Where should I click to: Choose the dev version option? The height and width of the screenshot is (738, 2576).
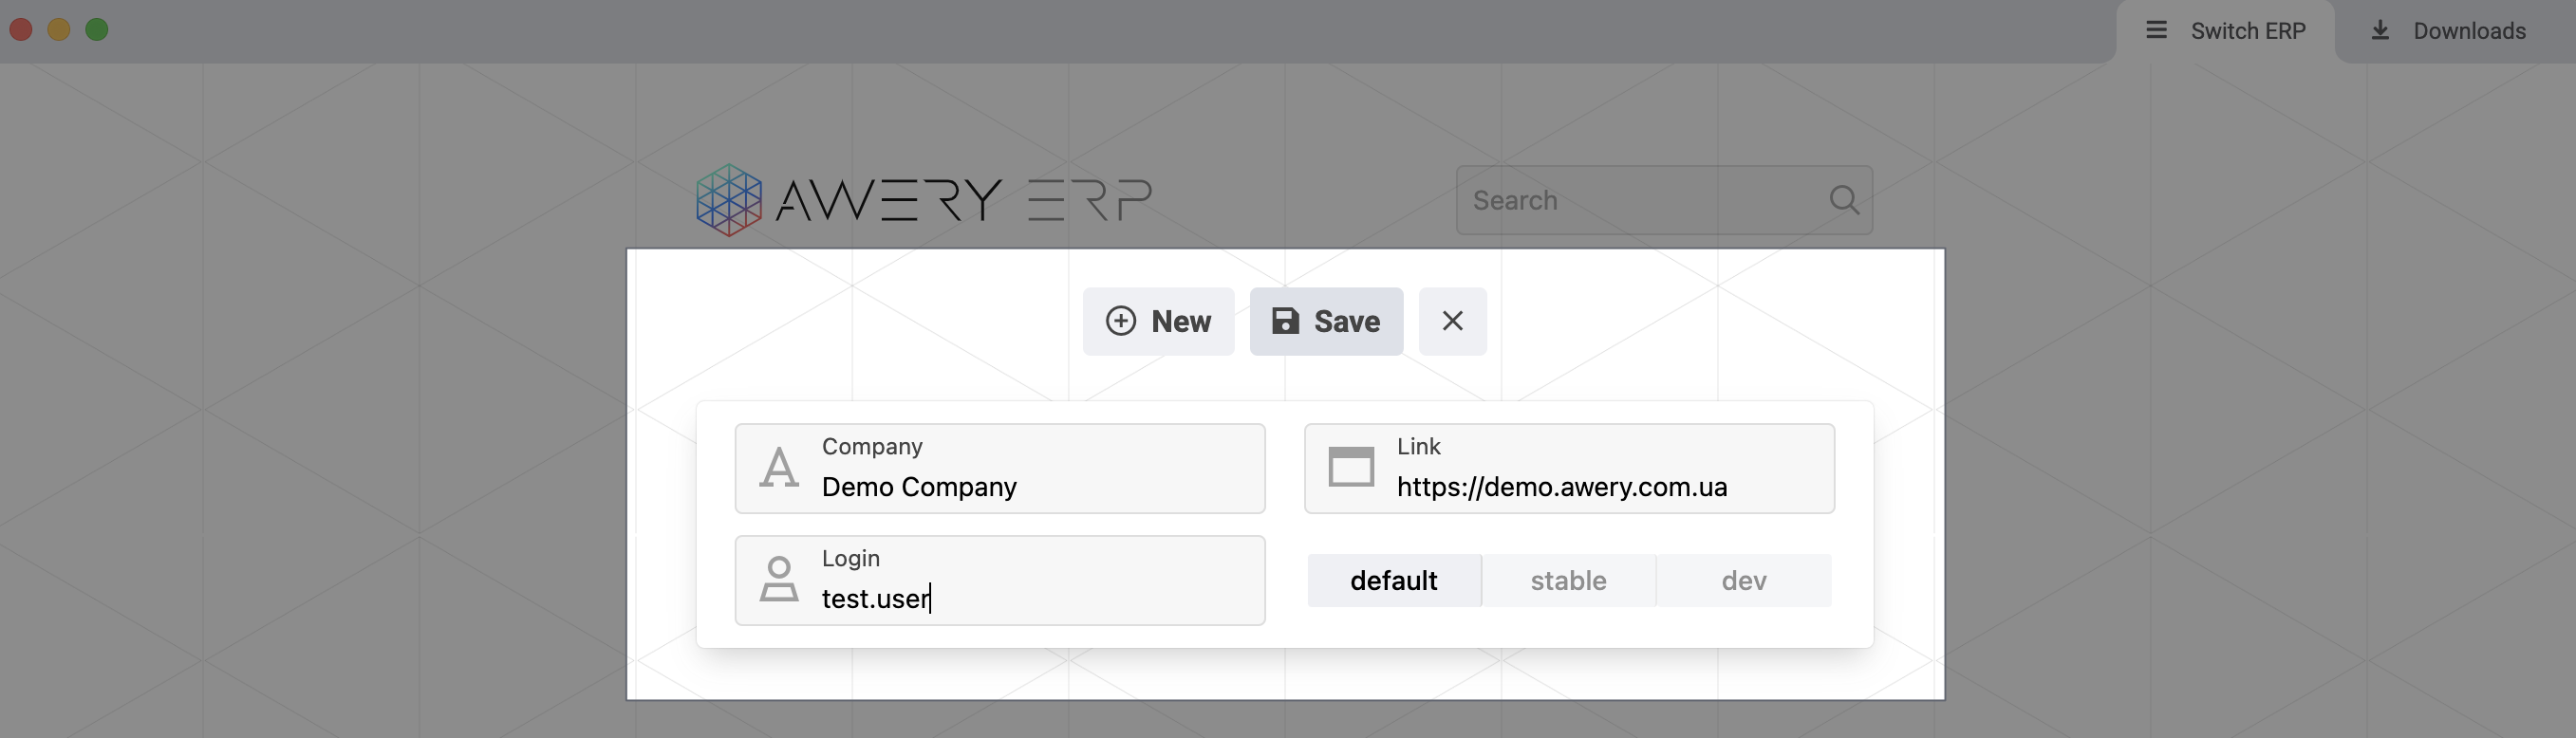[x=1744, y=580]
